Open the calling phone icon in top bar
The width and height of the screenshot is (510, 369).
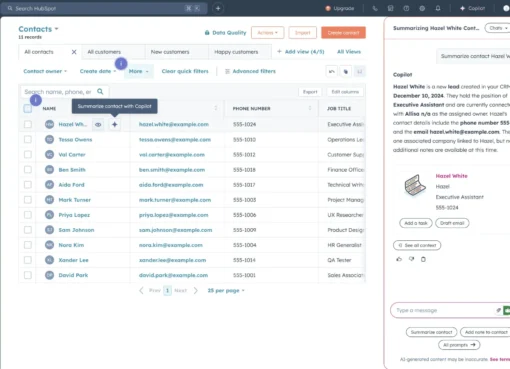[375, 8]
